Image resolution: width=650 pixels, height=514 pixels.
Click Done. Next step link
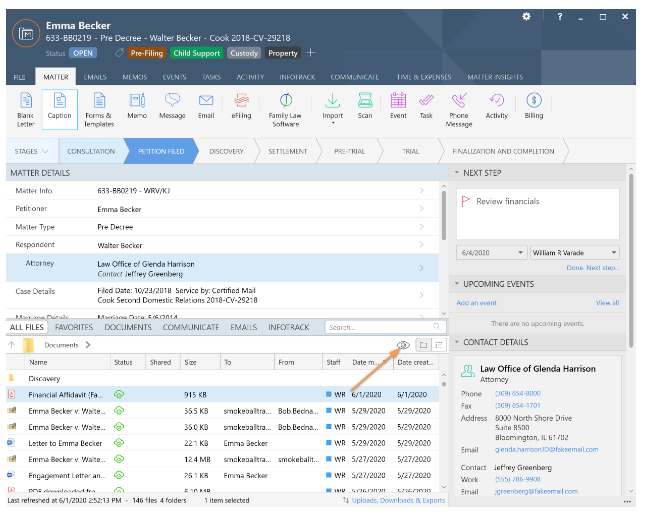[x=592, y=268]
